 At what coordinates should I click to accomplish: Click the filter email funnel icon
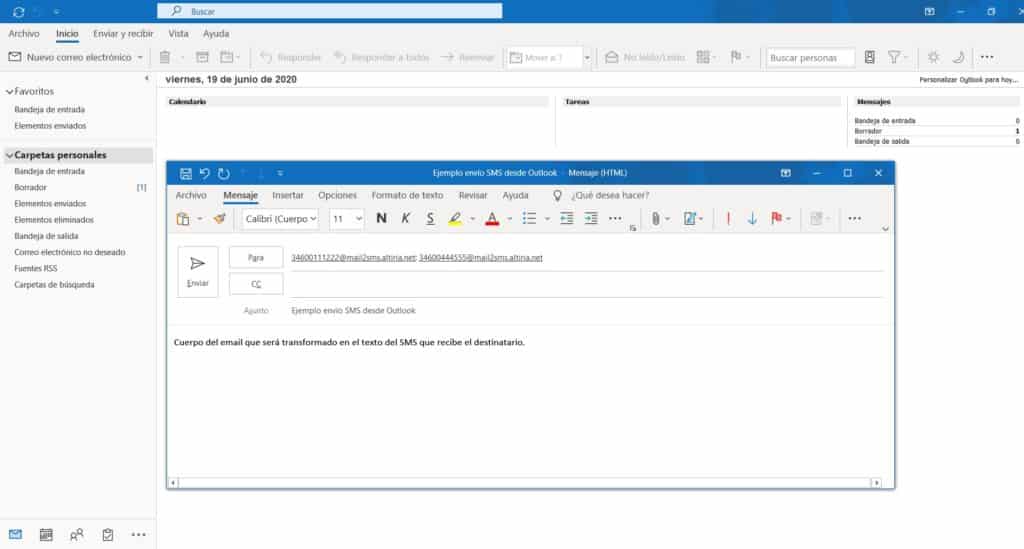coord(893,57)
